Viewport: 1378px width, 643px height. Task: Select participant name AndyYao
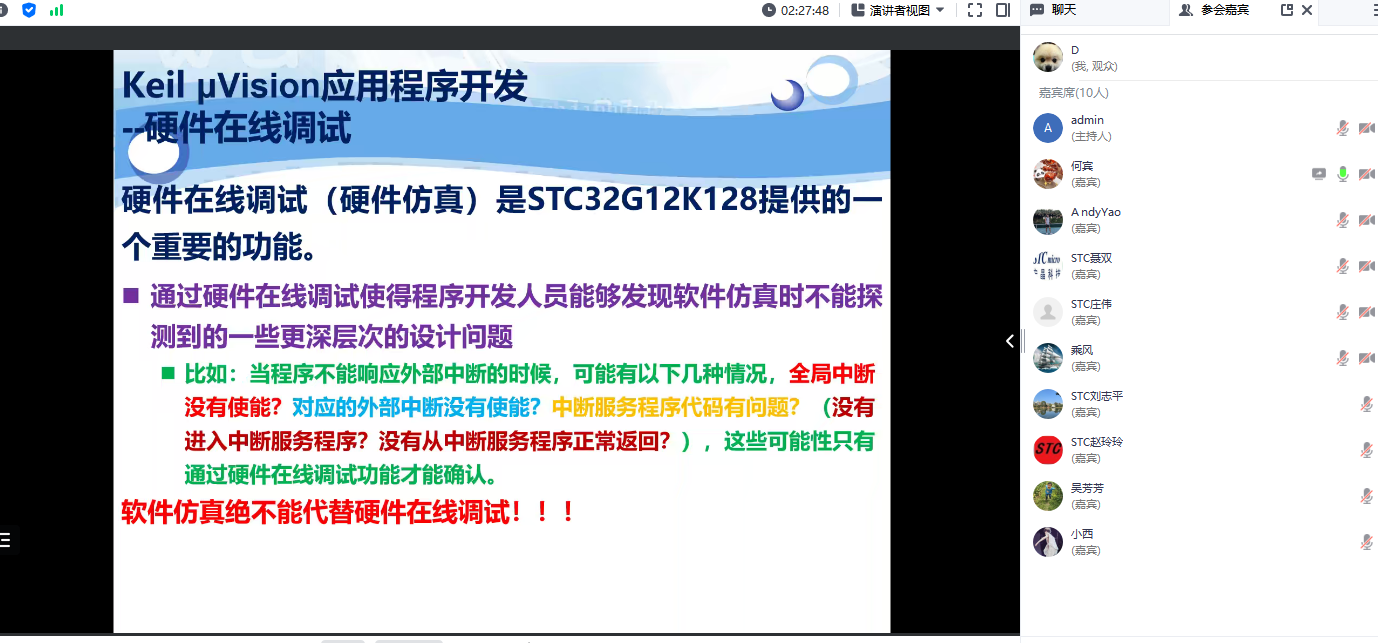pos(1095,212)
